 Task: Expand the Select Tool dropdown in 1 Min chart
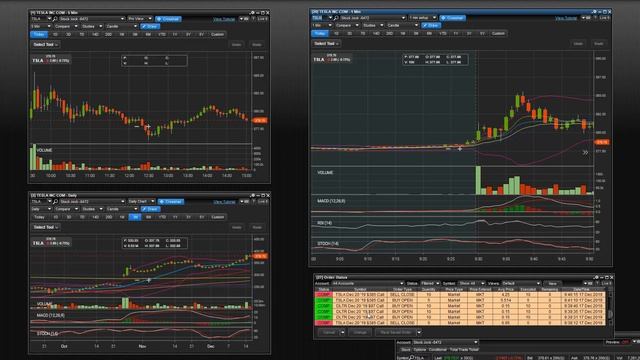[x=326, y=44]
